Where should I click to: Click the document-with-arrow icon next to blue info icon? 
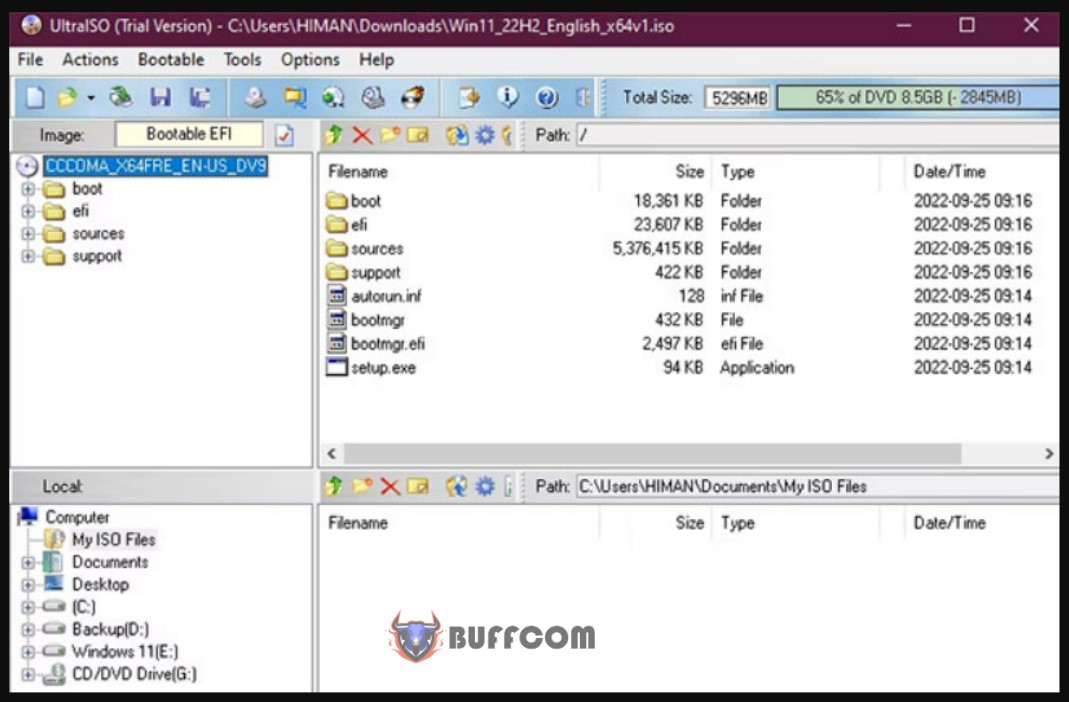tap(468, 97)
